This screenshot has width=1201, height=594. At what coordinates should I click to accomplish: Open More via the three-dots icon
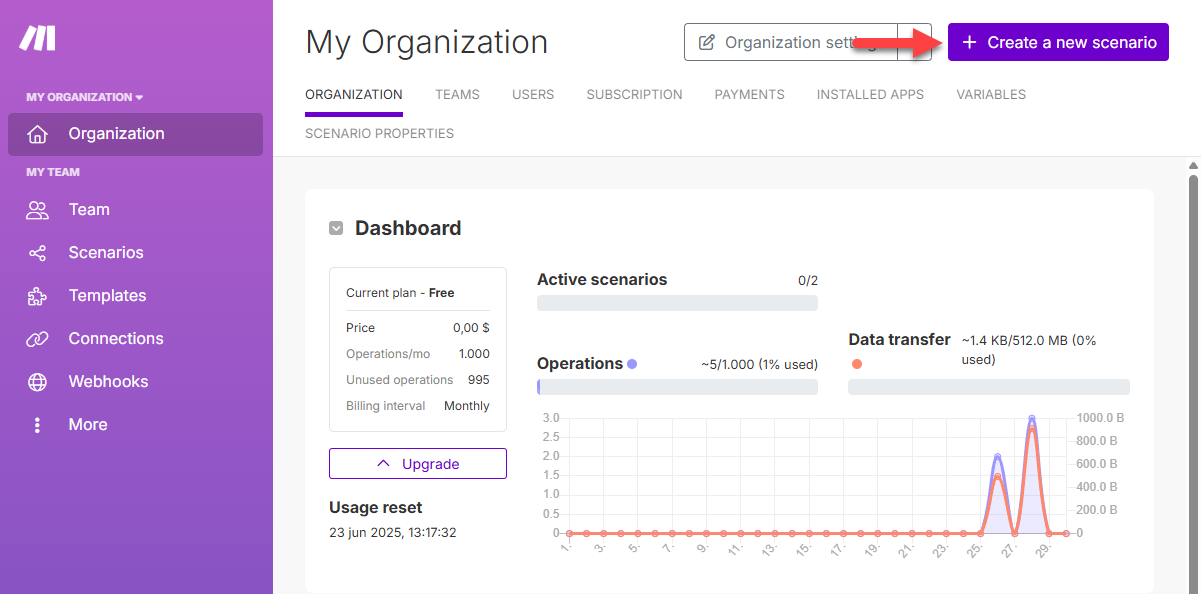point(37,425)
